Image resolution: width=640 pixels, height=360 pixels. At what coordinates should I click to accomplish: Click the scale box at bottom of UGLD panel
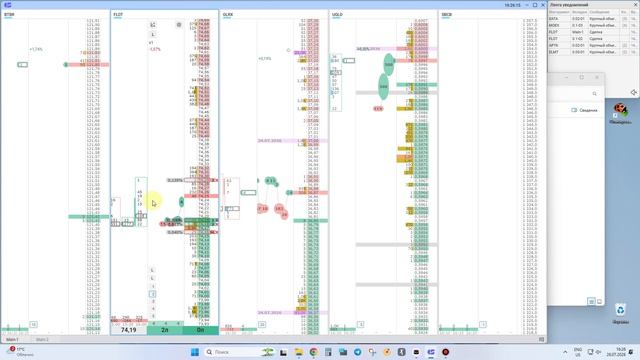coord(360,324)
